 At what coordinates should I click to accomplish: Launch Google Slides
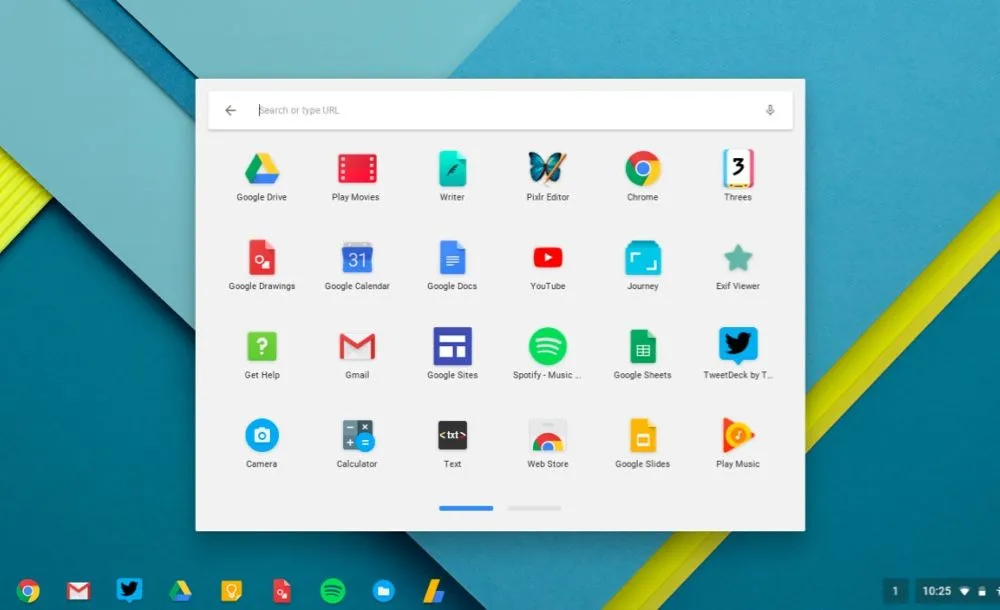643,435
